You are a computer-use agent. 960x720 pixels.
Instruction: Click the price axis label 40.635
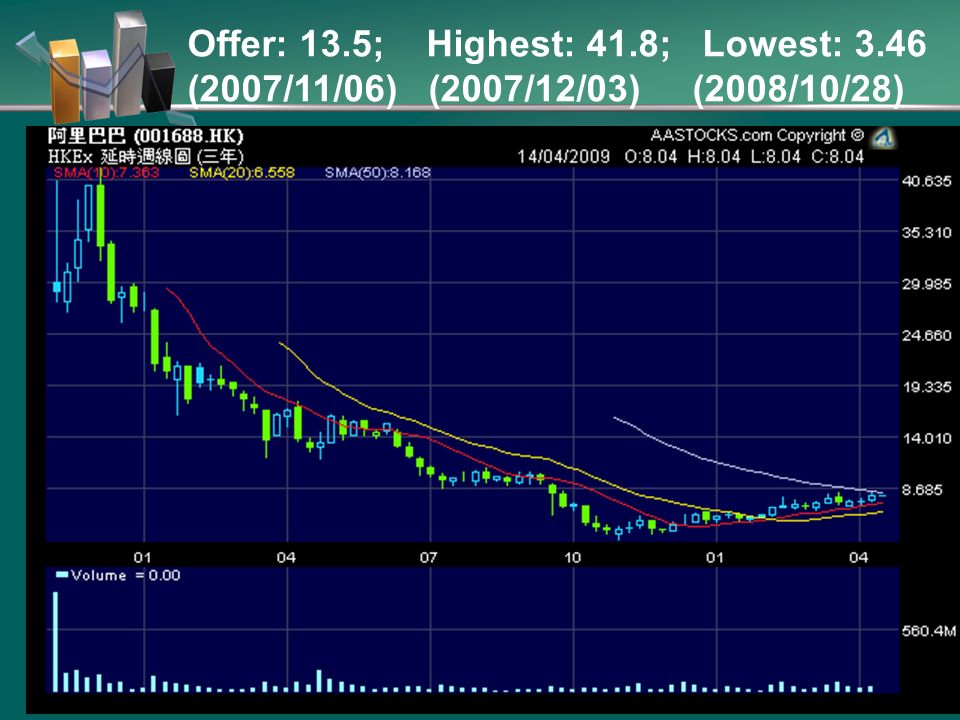tap(927, 181)
